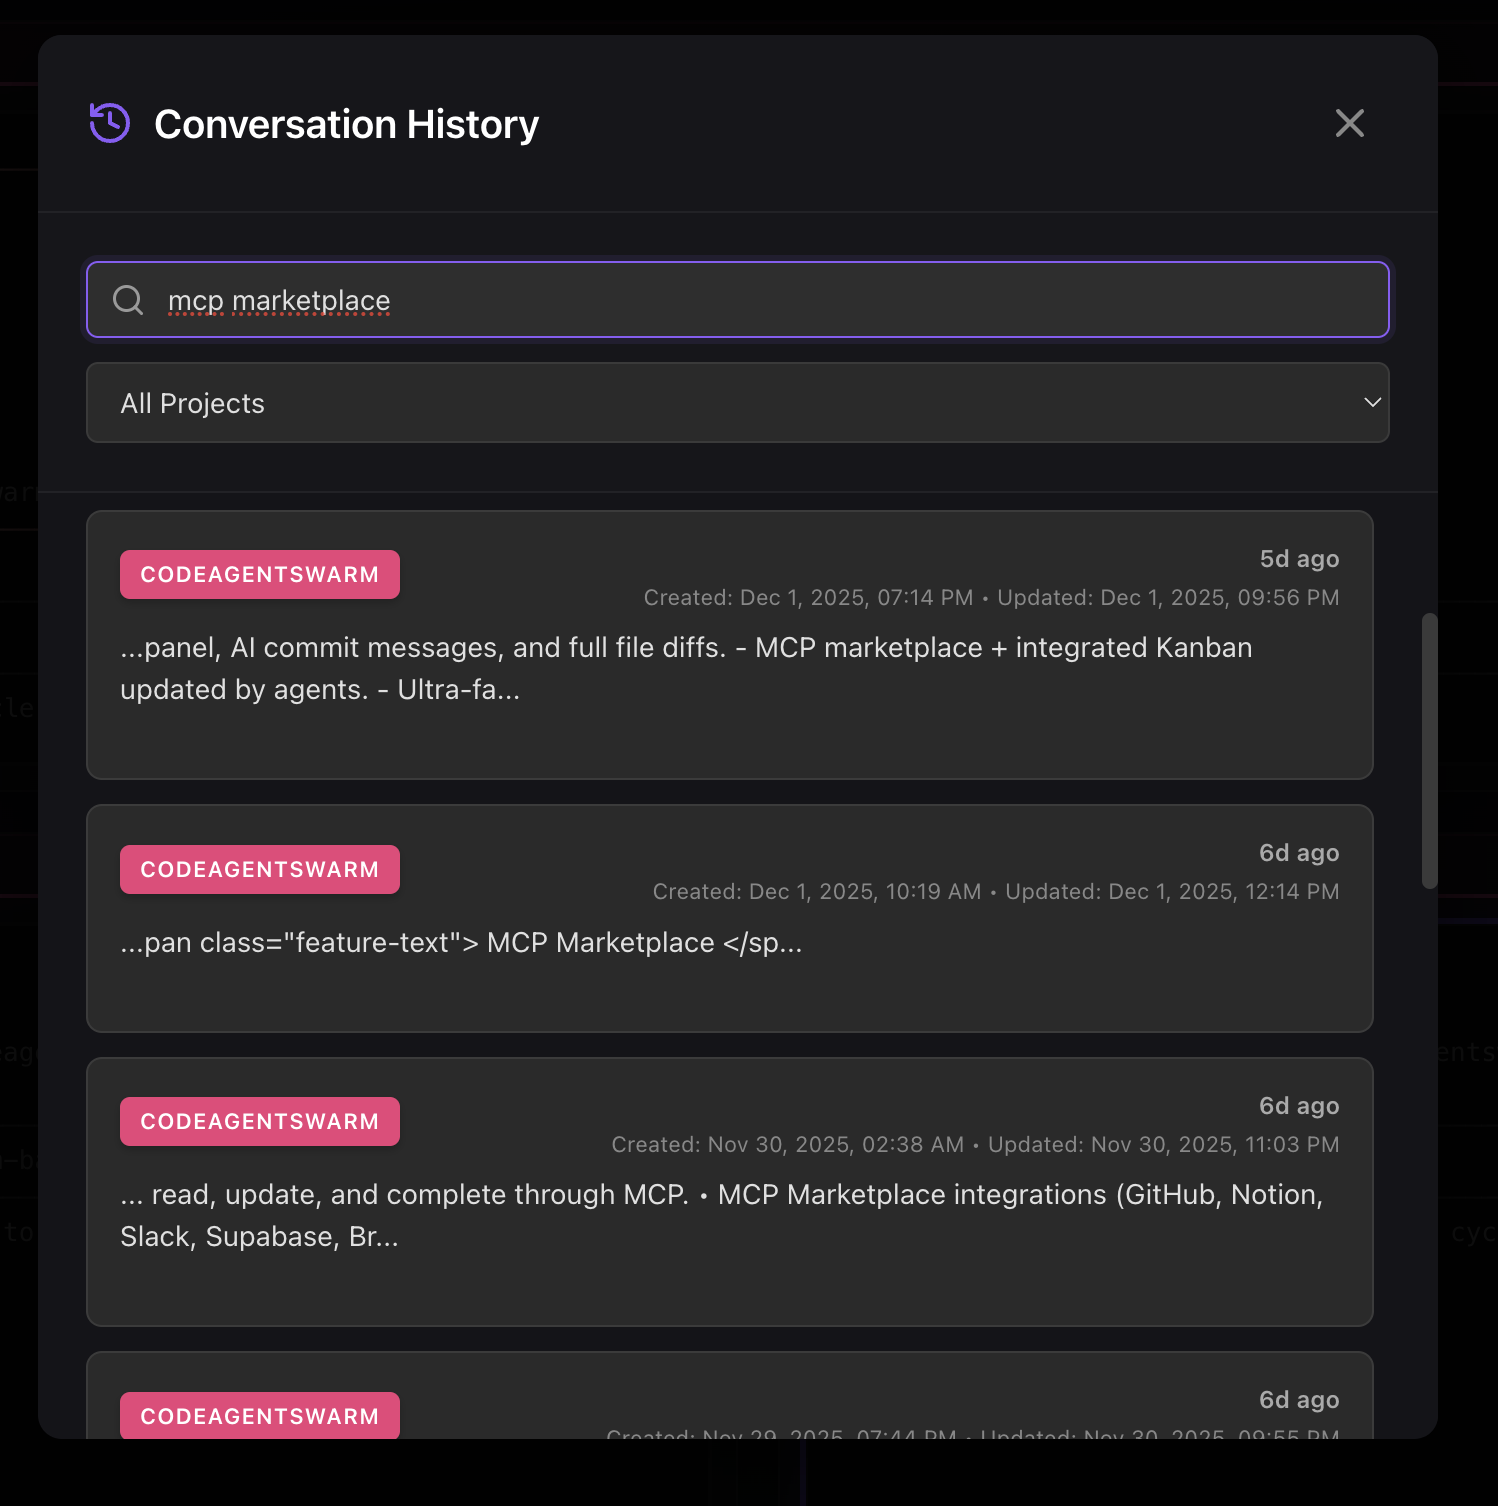This screenshot has height=1506, width=1498.
Task: Click the chevron on the All Projects selector
Action: pos(1371,402)
